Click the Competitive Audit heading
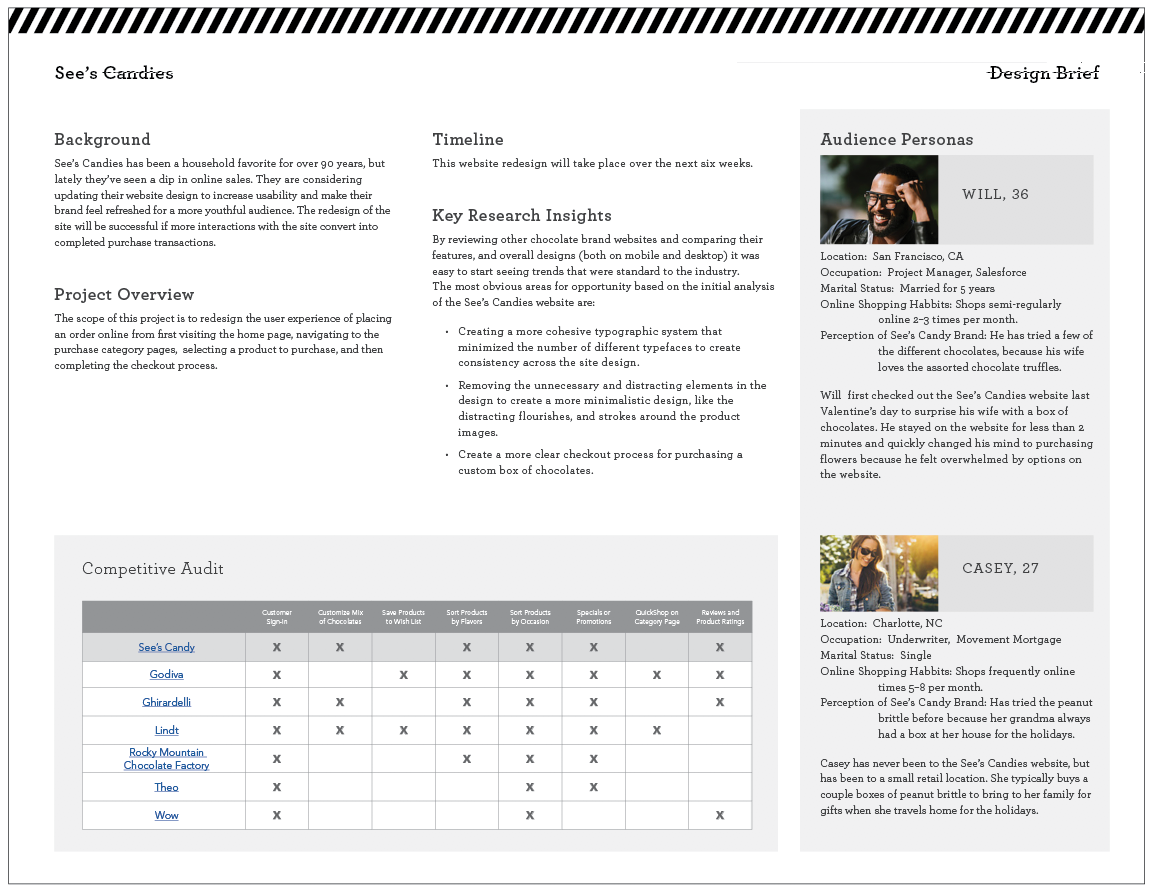This screenshot has height=892, width=1152. coord(153,569)
